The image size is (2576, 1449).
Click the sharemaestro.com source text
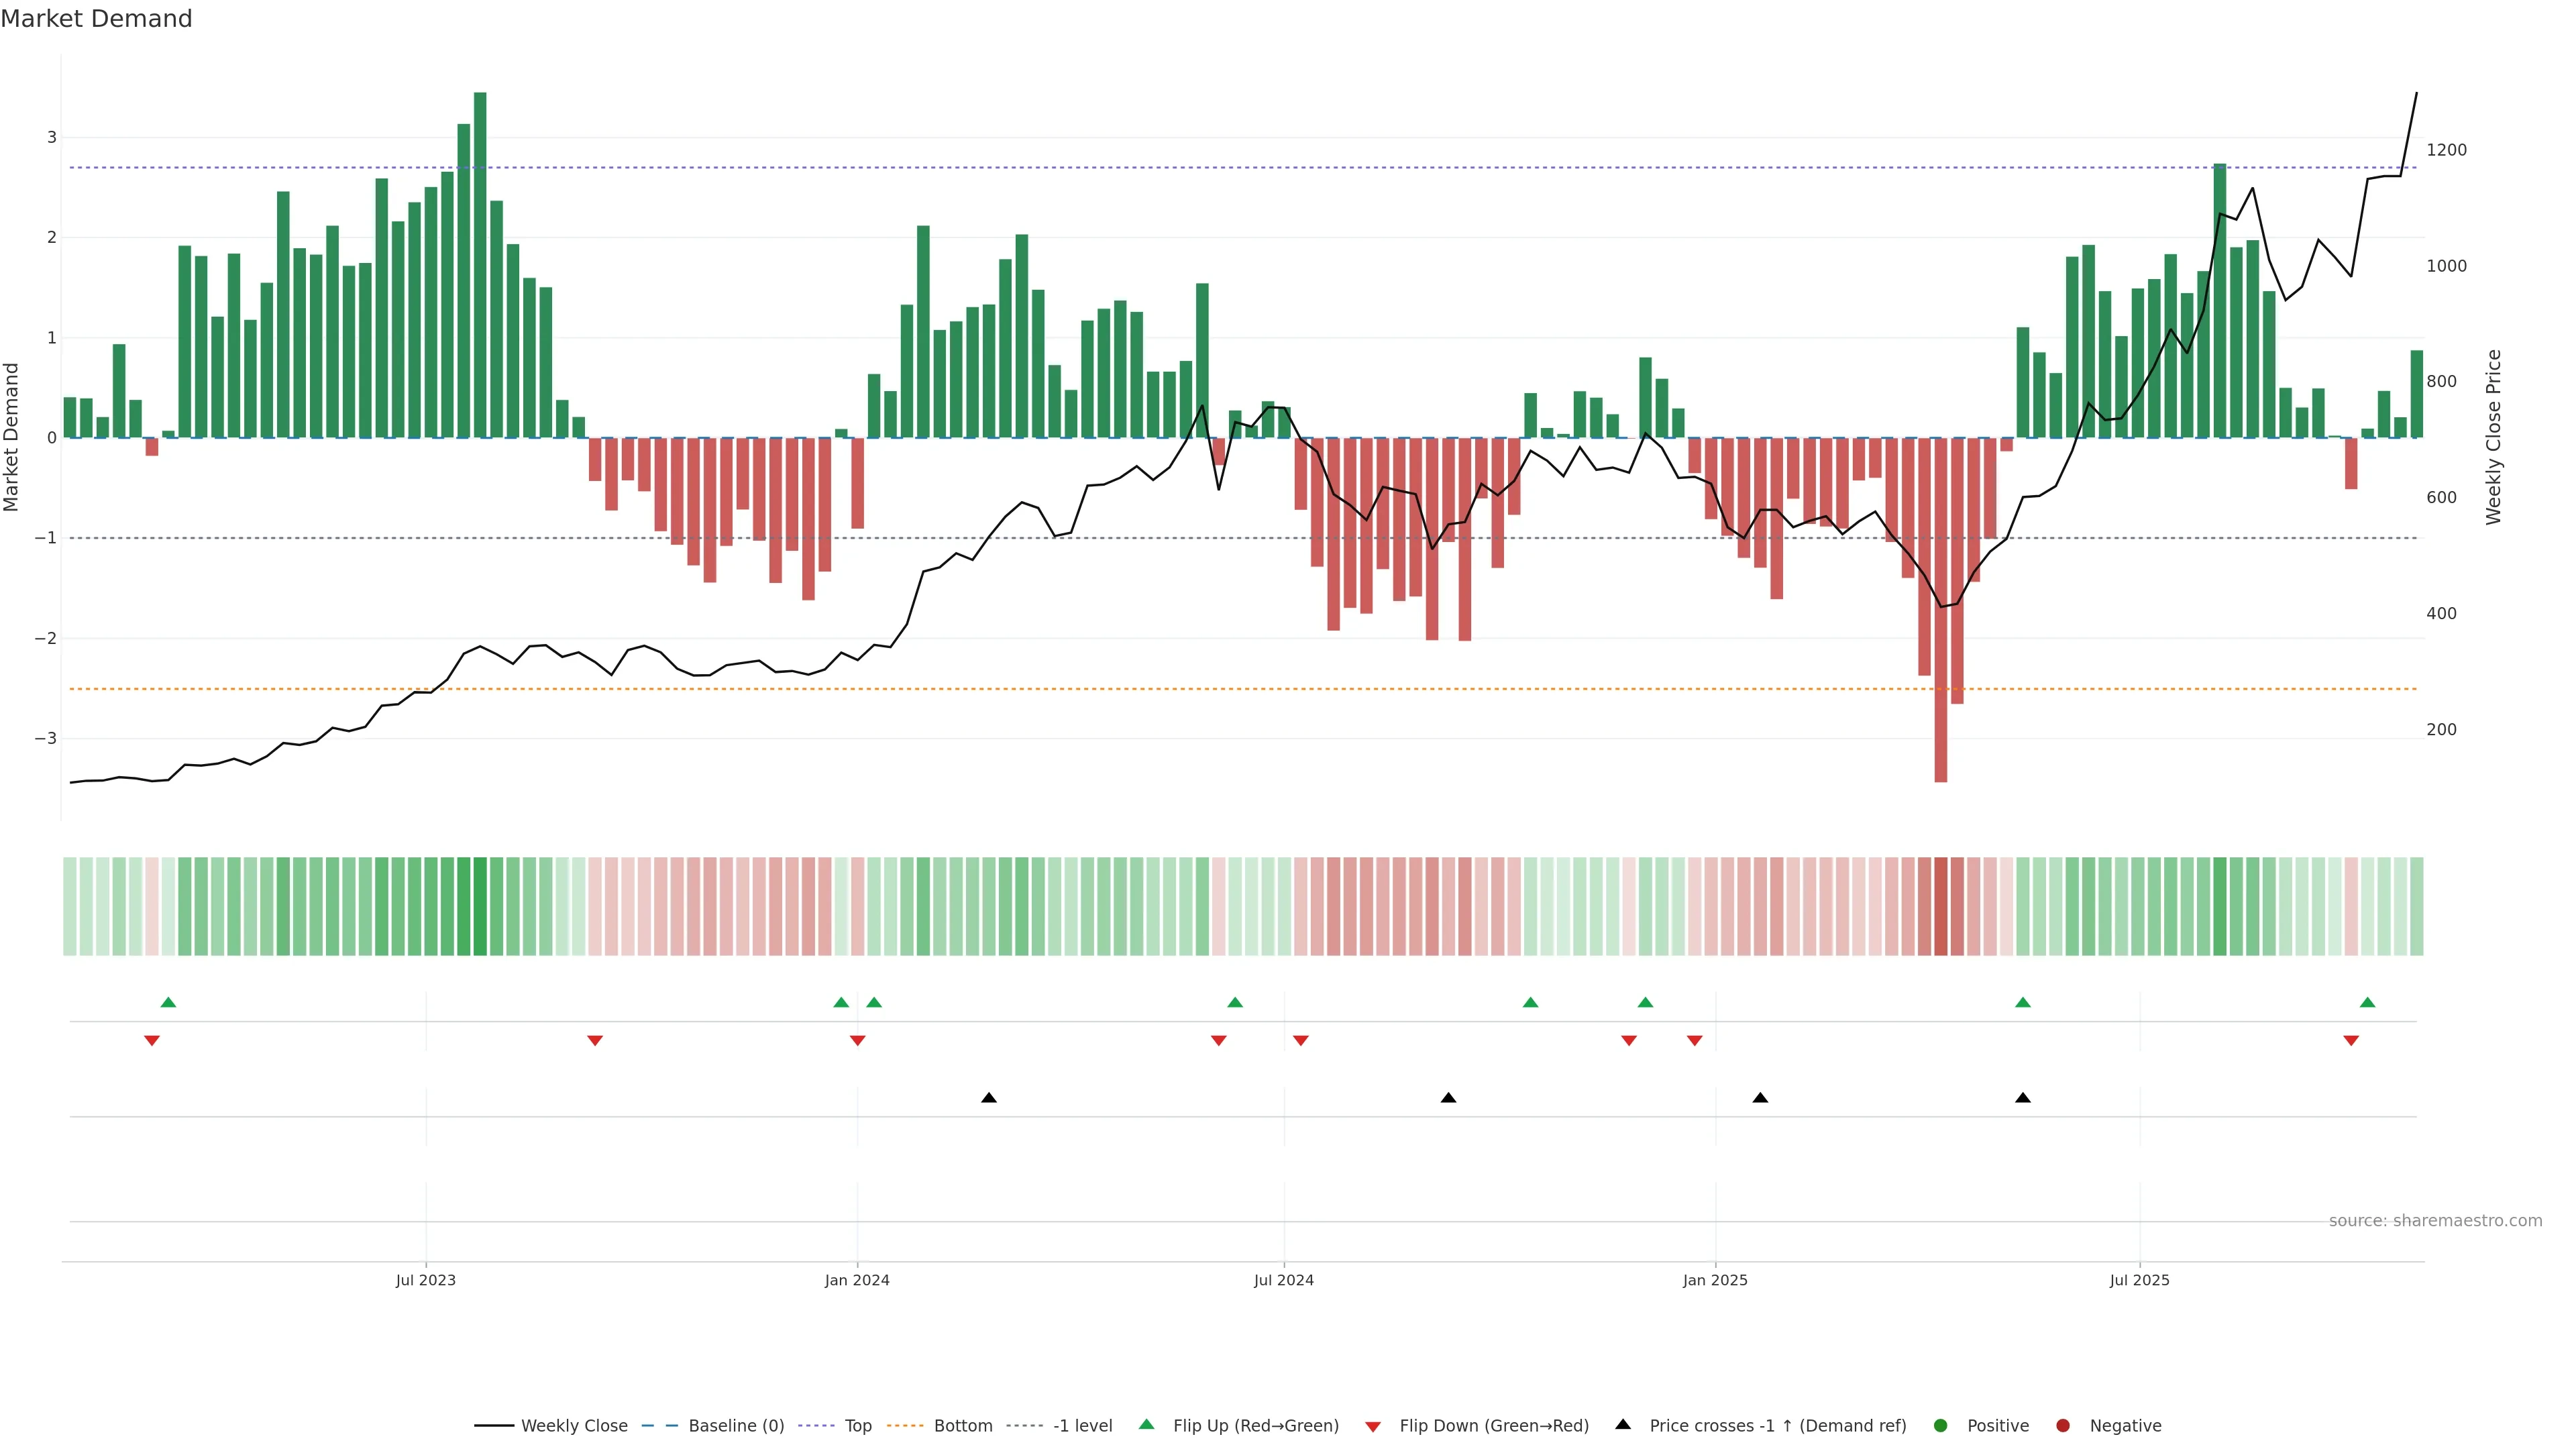2435,1221
